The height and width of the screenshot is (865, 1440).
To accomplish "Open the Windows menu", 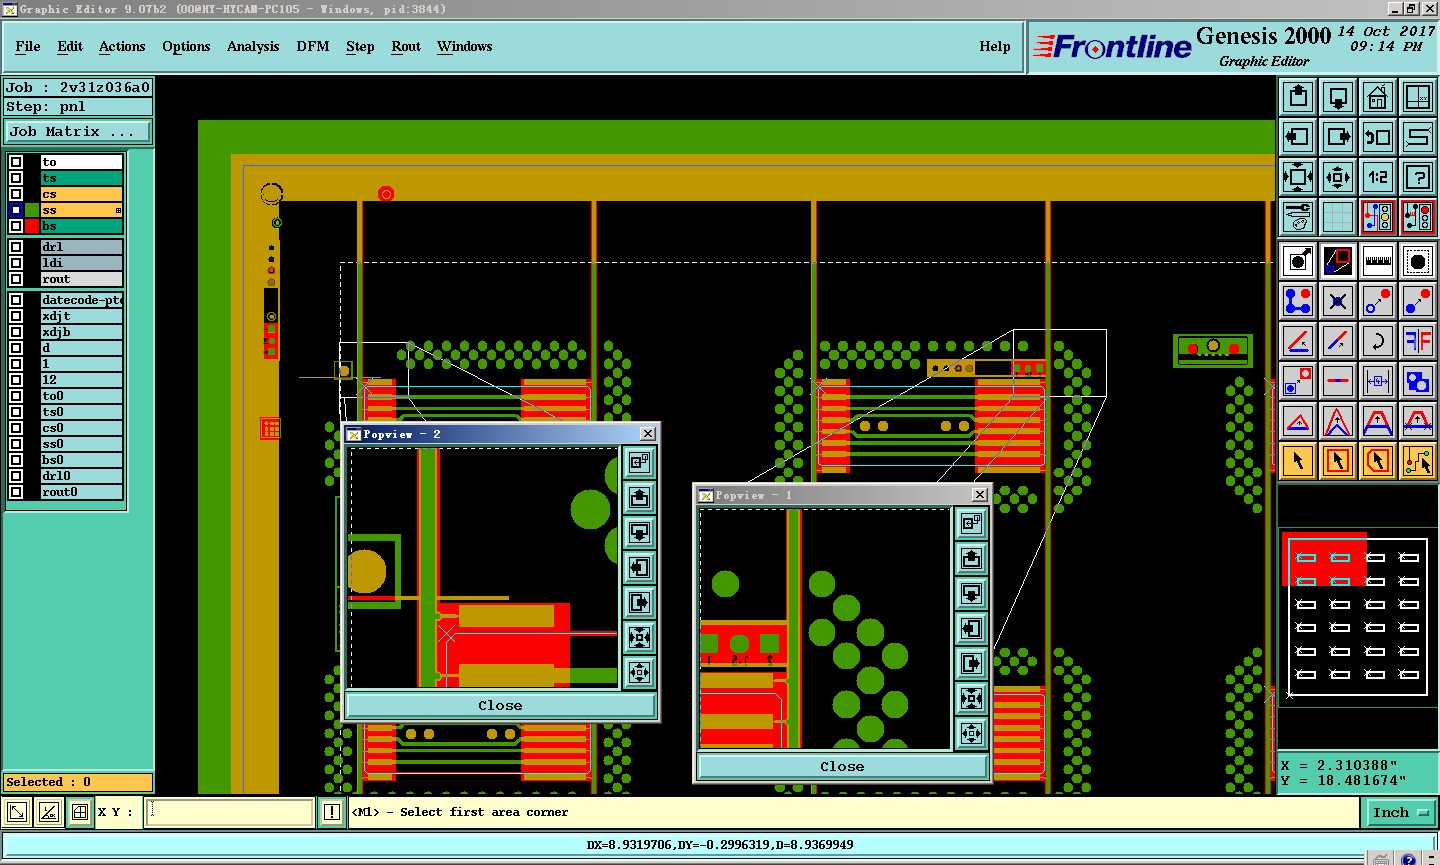I will click(x=464, y=46).
